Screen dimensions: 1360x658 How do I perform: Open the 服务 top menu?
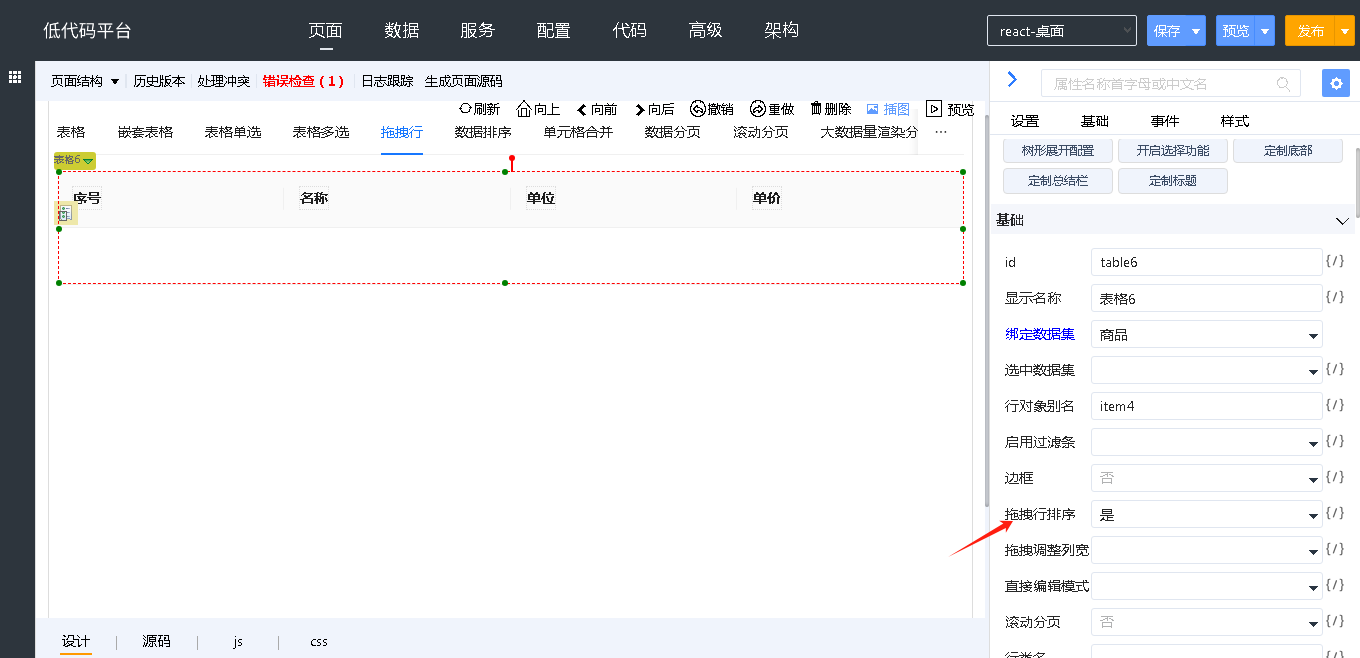(478, 30)
